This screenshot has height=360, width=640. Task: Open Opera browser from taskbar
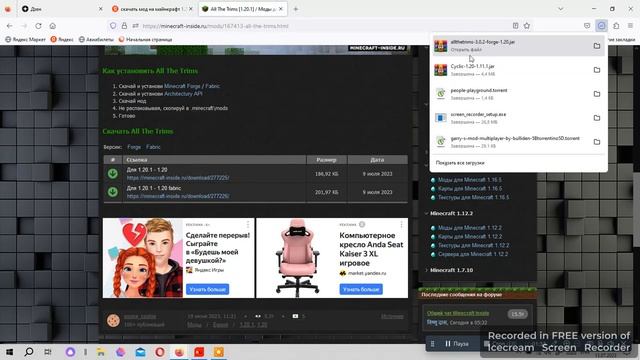(x=160, y=352)
